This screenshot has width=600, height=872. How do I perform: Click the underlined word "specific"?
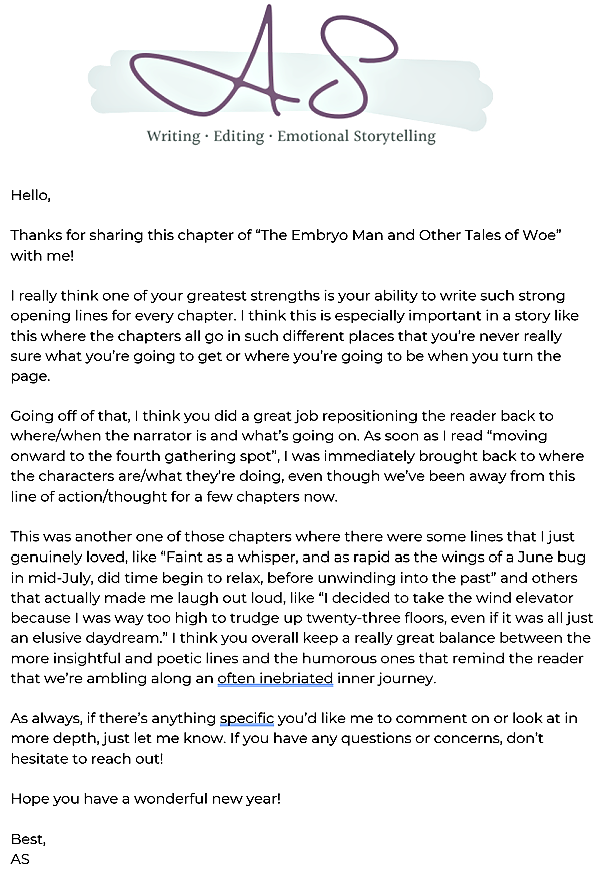tap(247, 719)
